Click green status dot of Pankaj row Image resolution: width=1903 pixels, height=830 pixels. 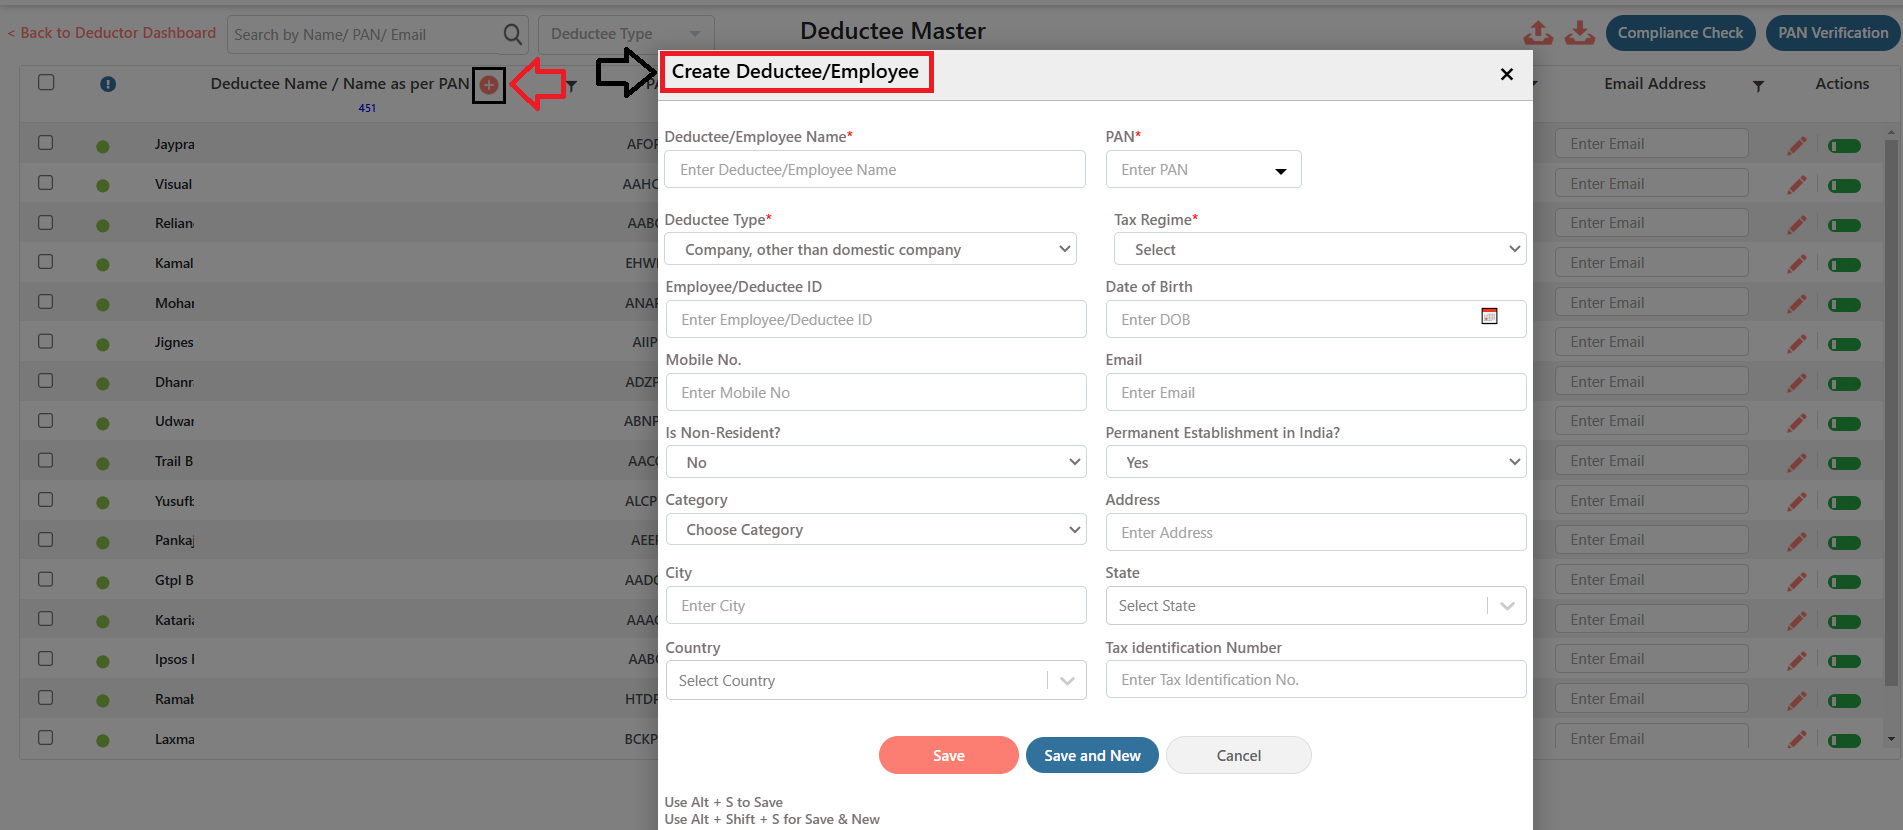click(103, 542)
